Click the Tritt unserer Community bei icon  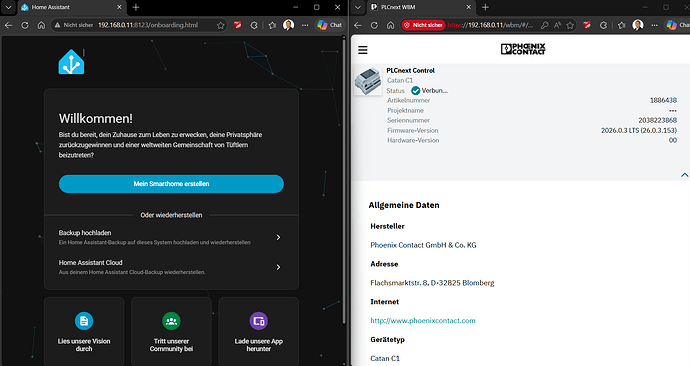(171, 321)
